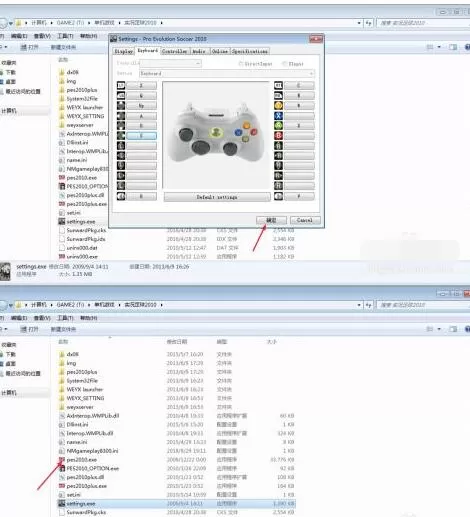Click the highlighted D-pad right key assignment button
This screenshot has width=470, height=517.
(141, 136)
